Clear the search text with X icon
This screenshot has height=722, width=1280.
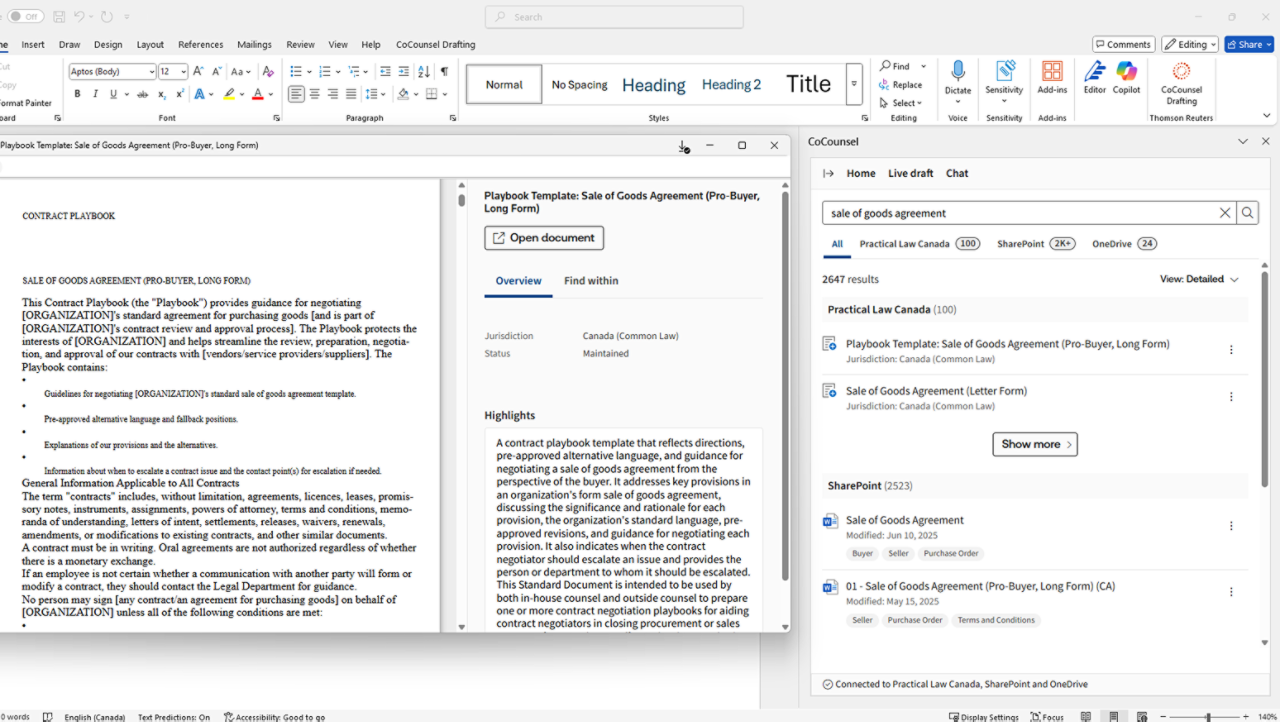(1225, 213)
